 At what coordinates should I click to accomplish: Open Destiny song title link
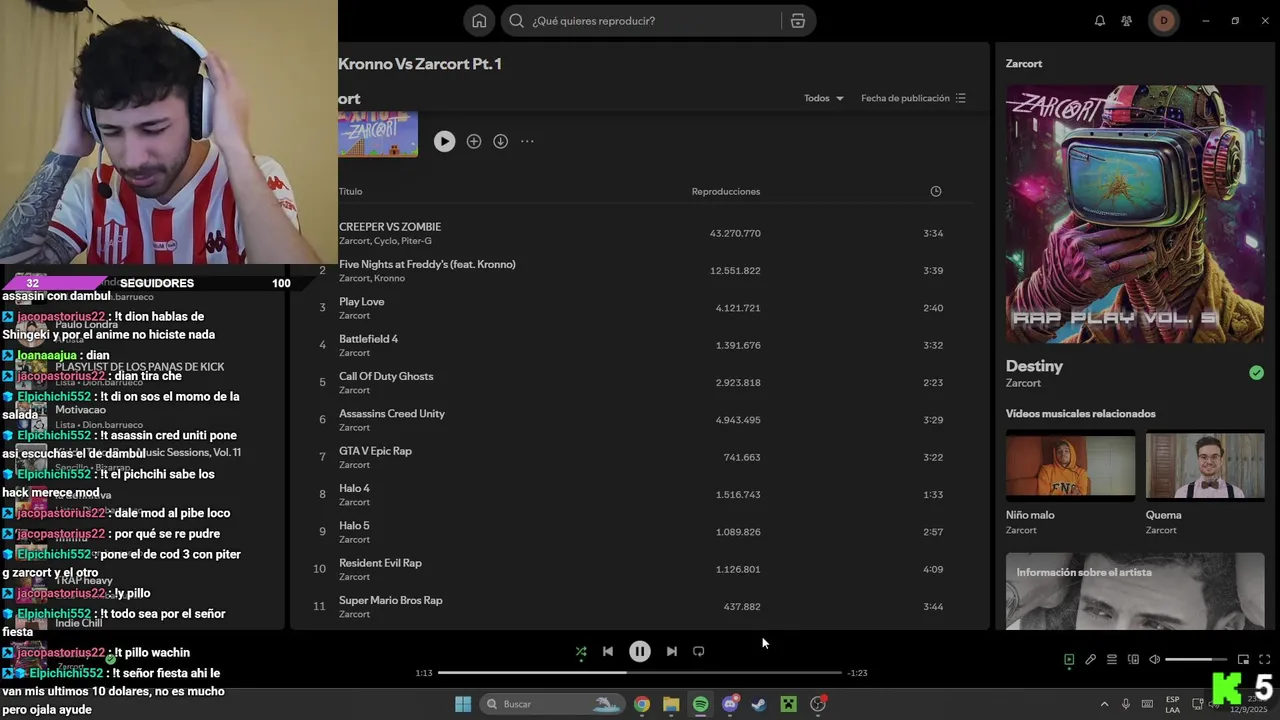coord(1034,366)
